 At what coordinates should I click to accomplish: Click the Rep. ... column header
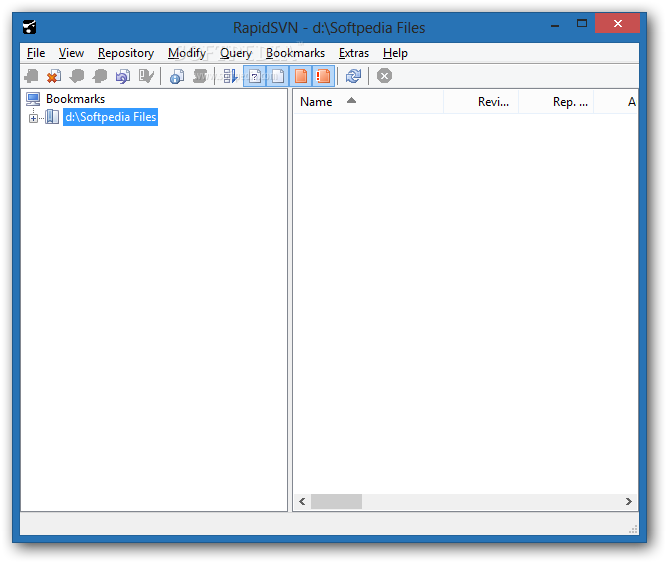[x=556, y=102]
